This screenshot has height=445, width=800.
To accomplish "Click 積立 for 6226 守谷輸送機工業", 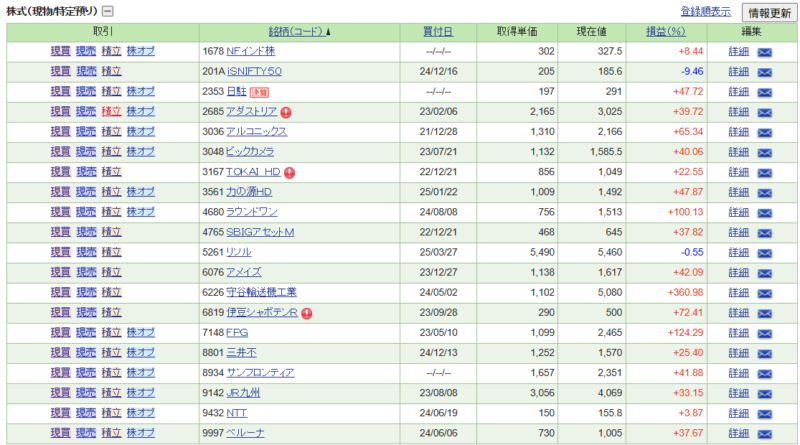I will tap(111, 292).
